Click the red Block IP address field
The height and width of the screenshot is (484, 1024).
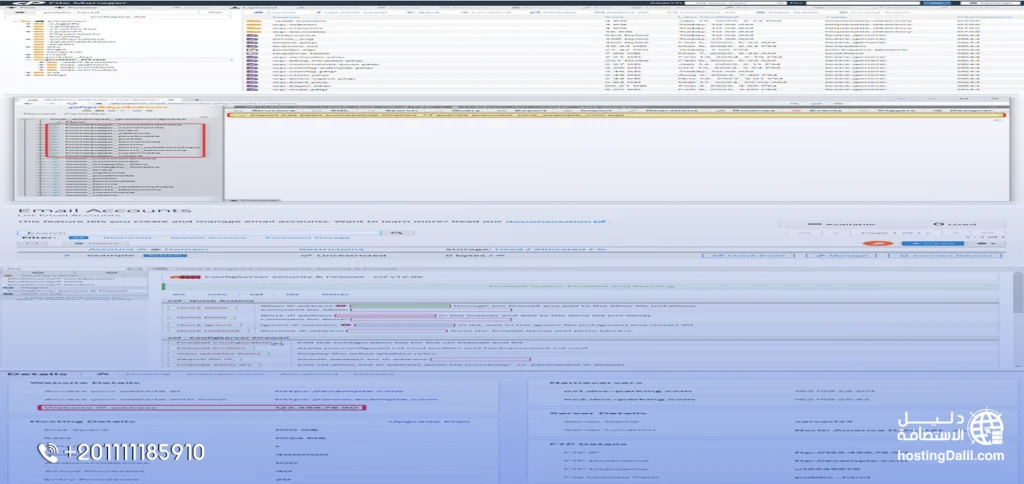click(386, 315)
